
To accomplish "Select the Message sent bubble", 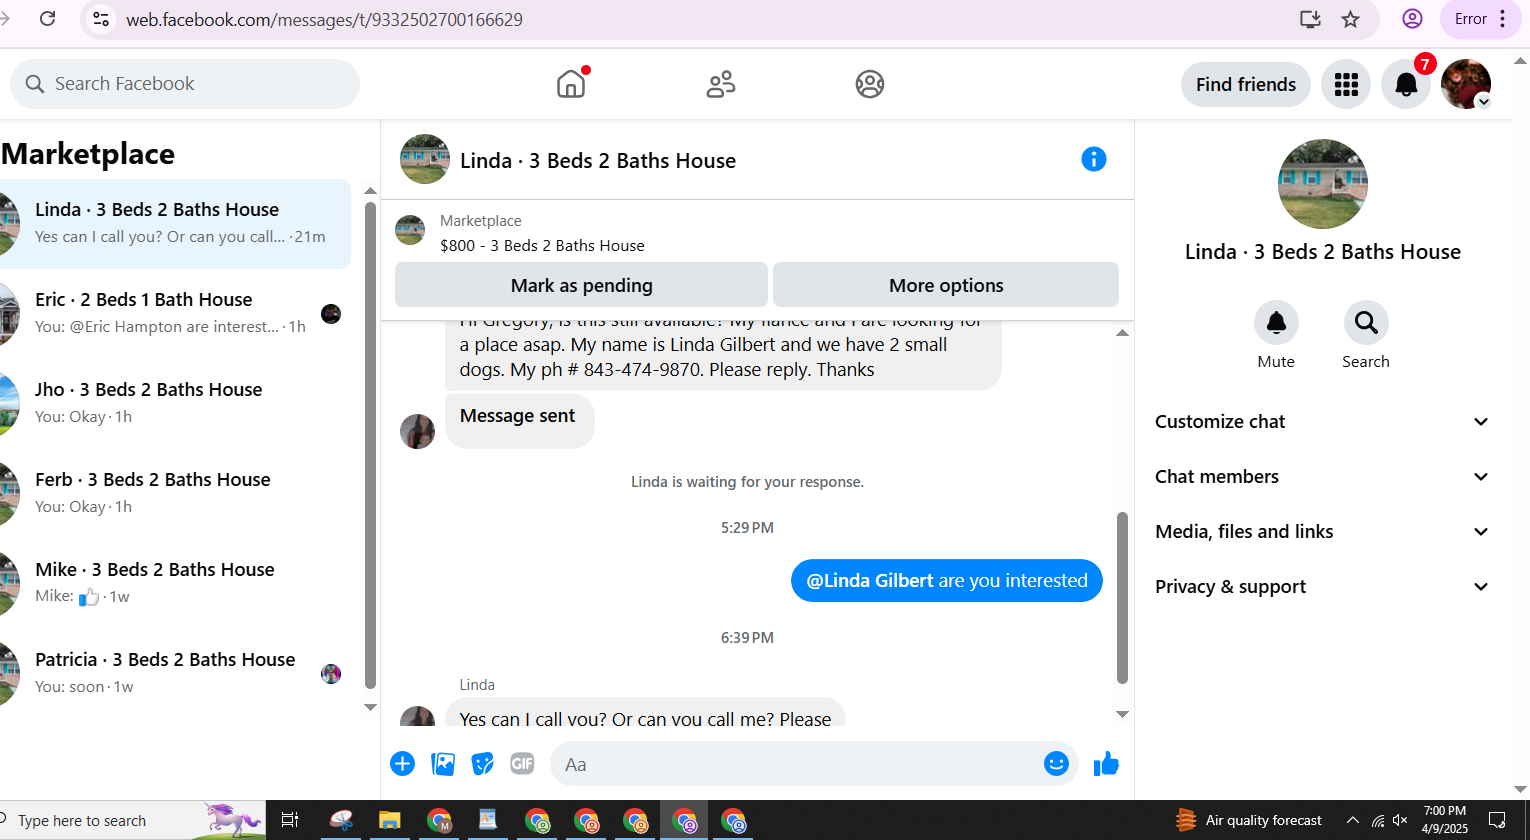I will (519, 421).
